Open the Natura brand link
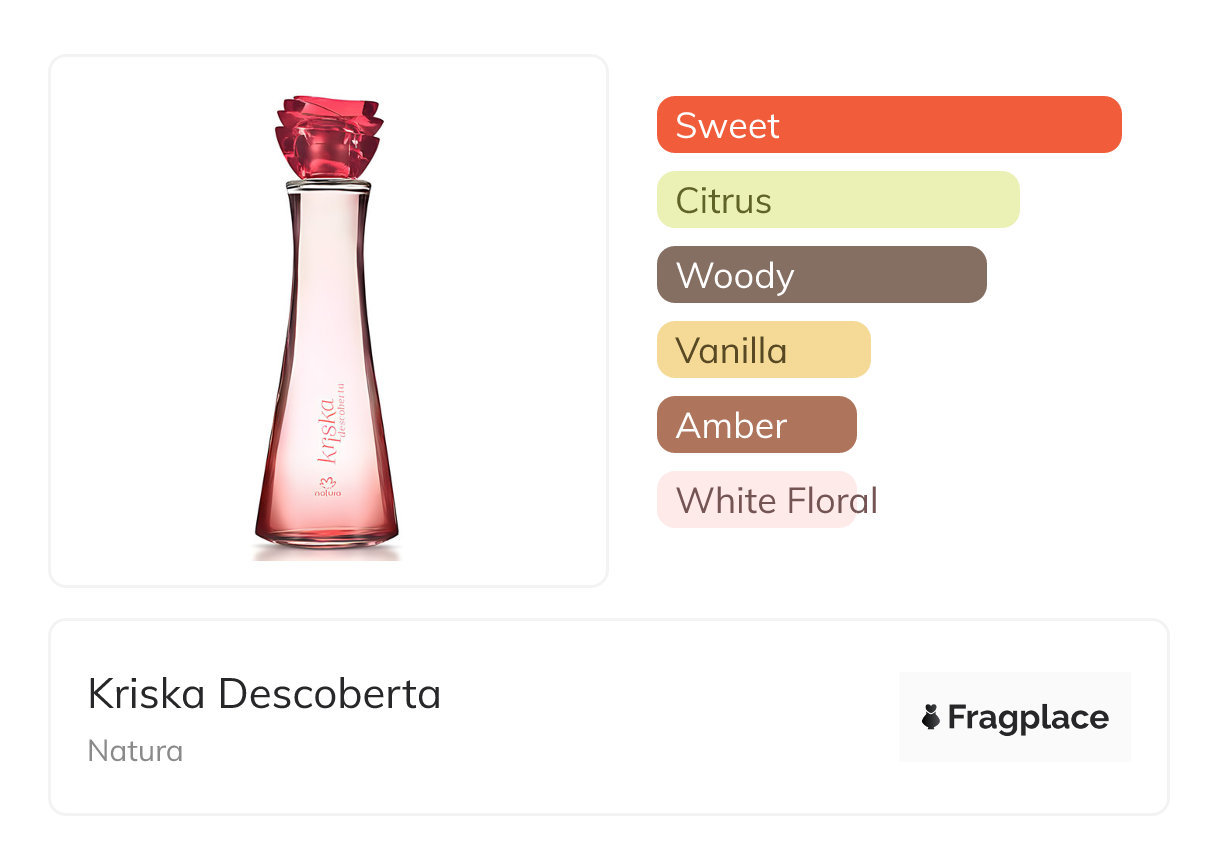This screenshot has width=1218, height=864. (135, 751)
